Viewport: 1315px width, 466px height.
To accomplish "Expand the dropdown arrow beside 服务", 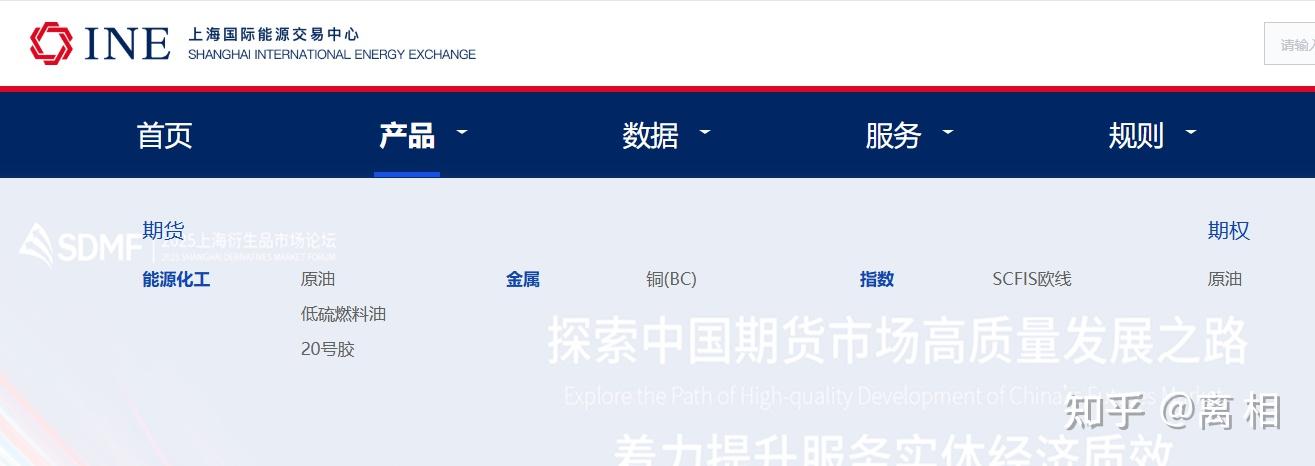I will coord(948,132).
